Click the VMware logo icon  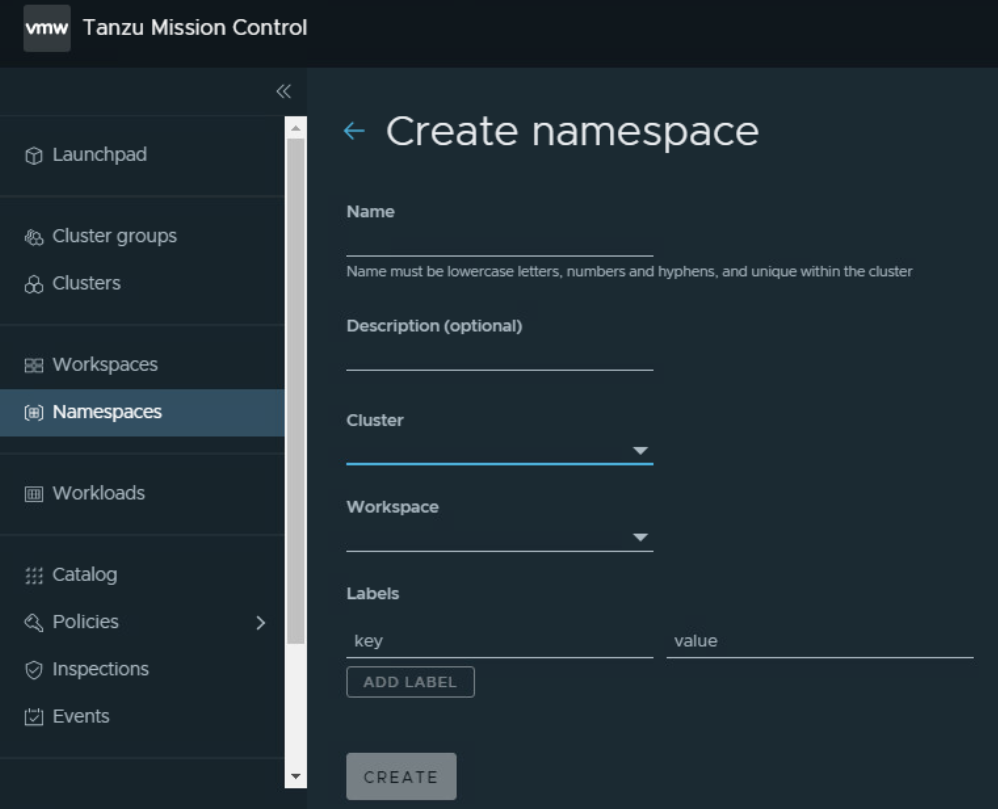47,28
